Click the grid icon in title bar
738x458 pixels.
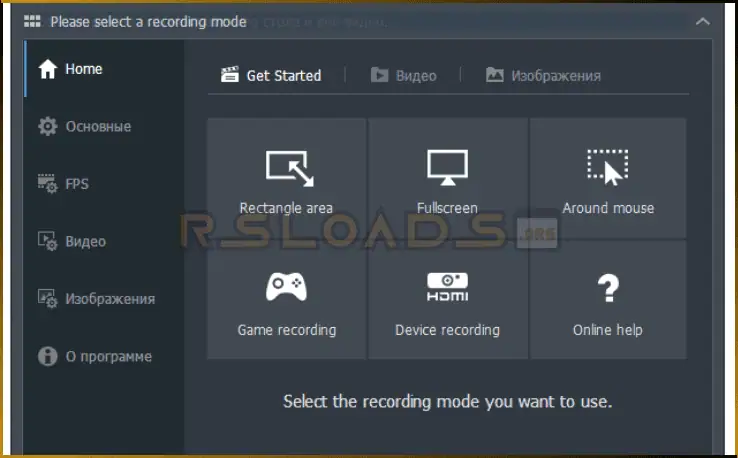coord(32,21)
